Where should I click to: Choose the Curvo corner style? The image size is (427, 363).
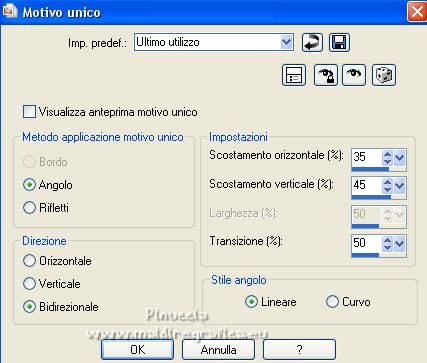coord(332,302)
